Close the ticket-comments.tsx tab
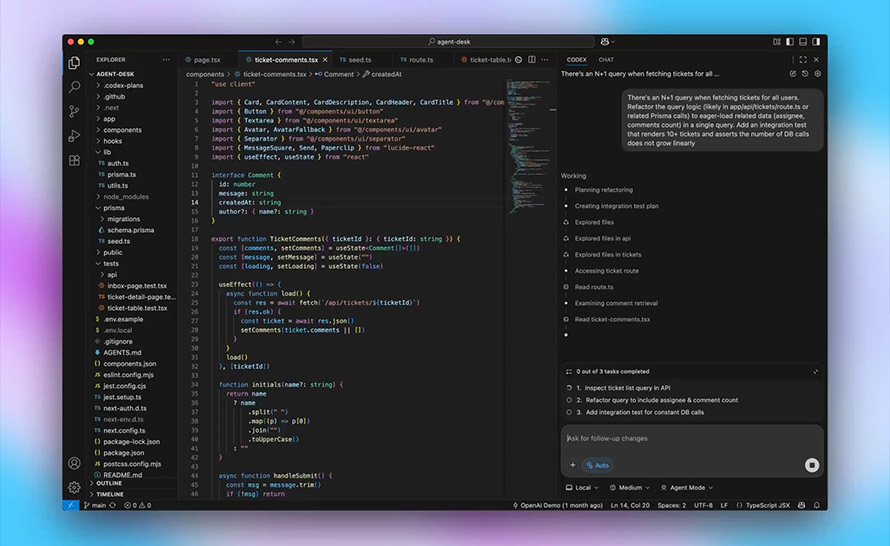 click(325, 60)
